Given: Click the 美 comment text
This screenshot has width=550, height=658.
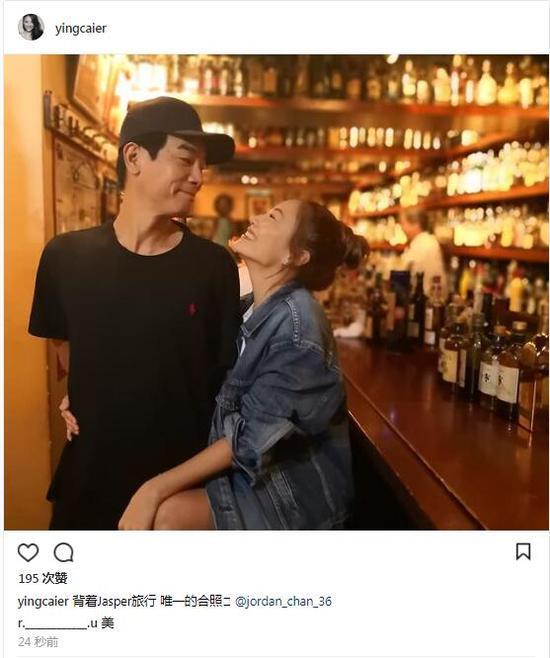Looking at the screenshot, I should [x=107, y=623].
